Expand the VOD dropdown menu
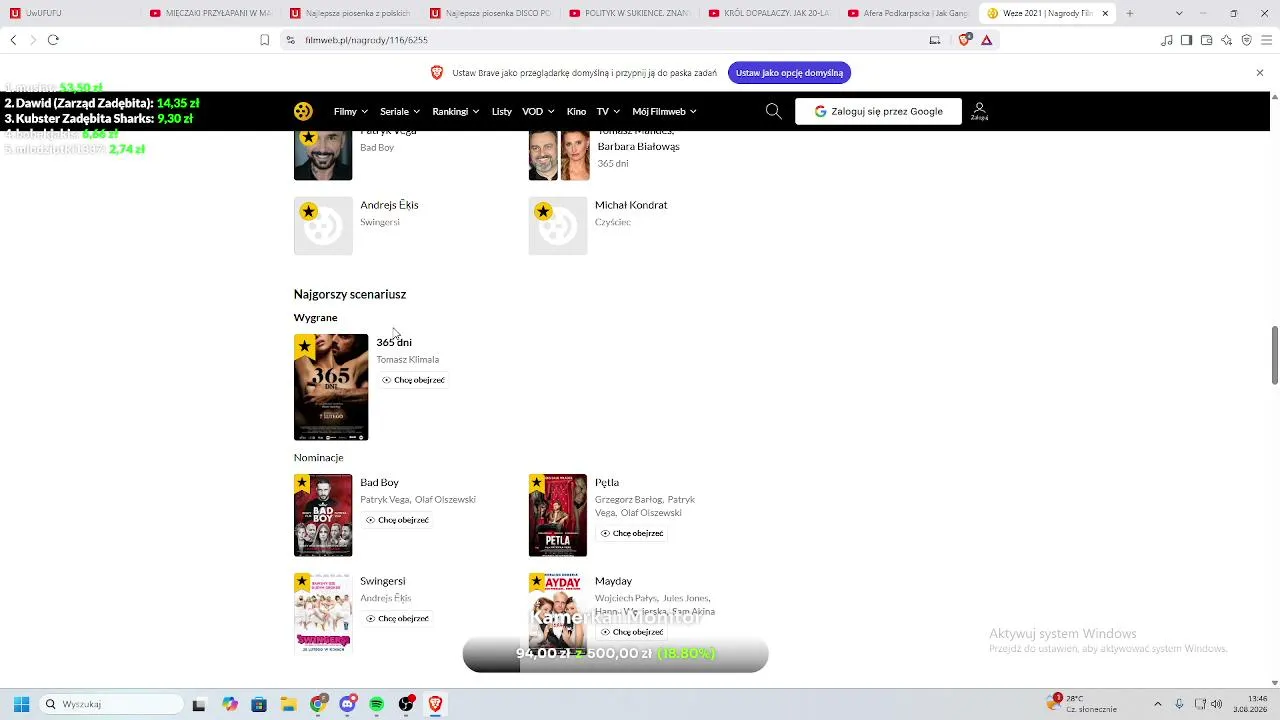 [538, 111]
